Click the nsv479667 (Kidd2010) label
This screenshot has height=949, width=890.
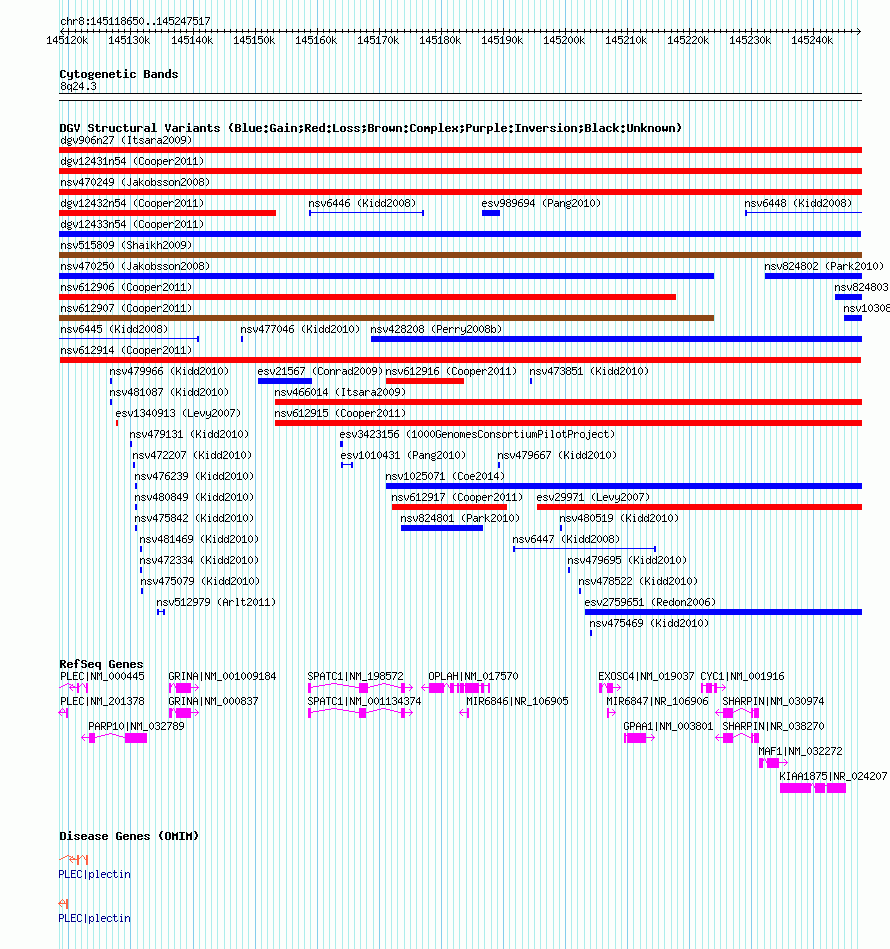[557, 455]
